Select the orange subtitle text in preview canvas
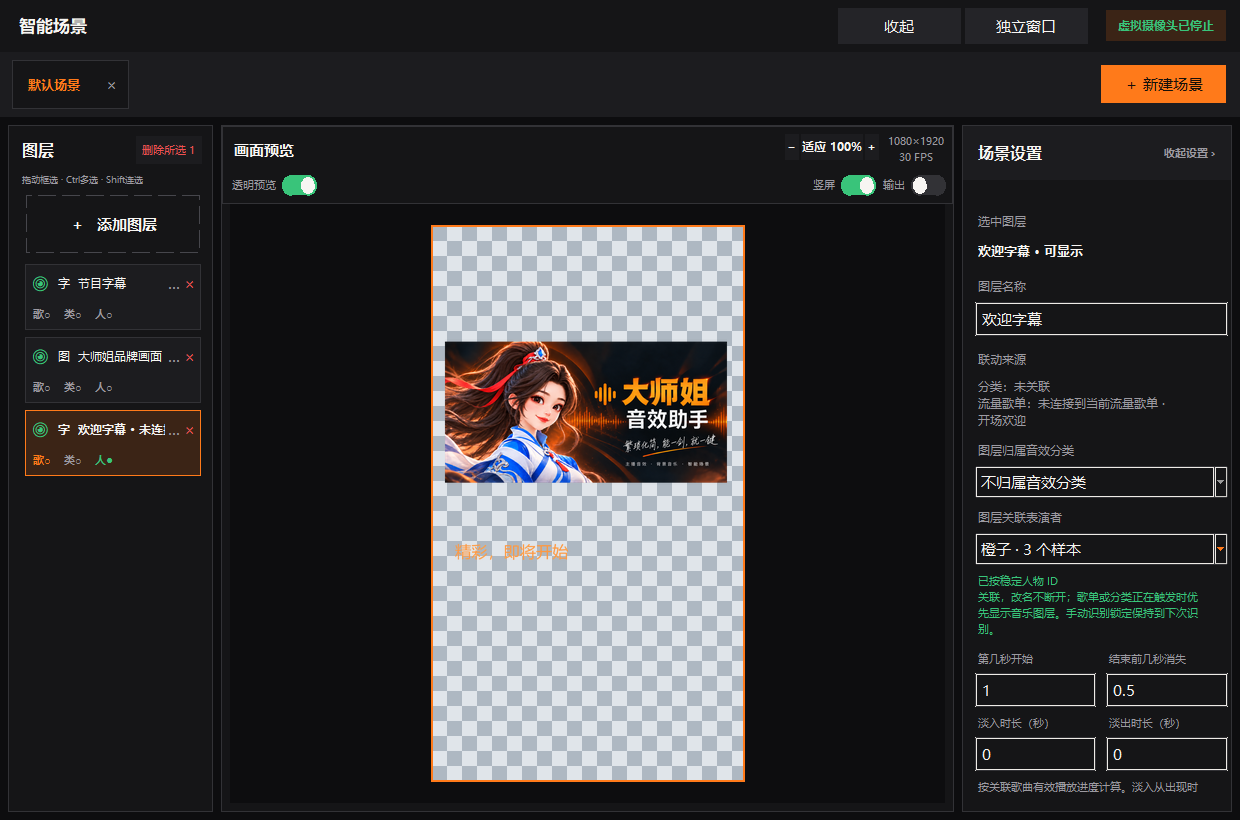 click(x=511, y=551)
